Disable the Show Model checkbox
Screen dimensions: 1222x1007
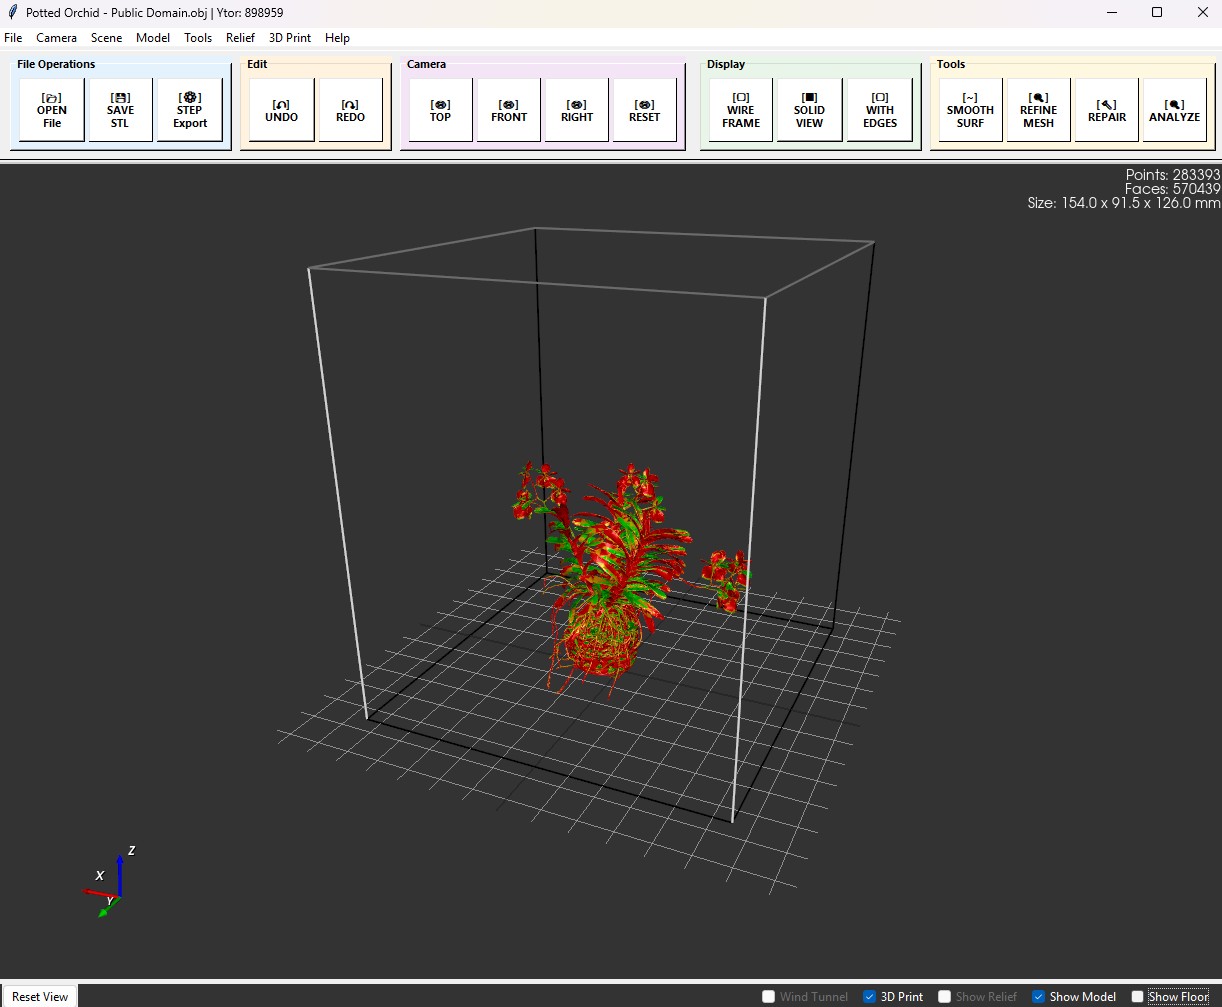pos(1038,996)
